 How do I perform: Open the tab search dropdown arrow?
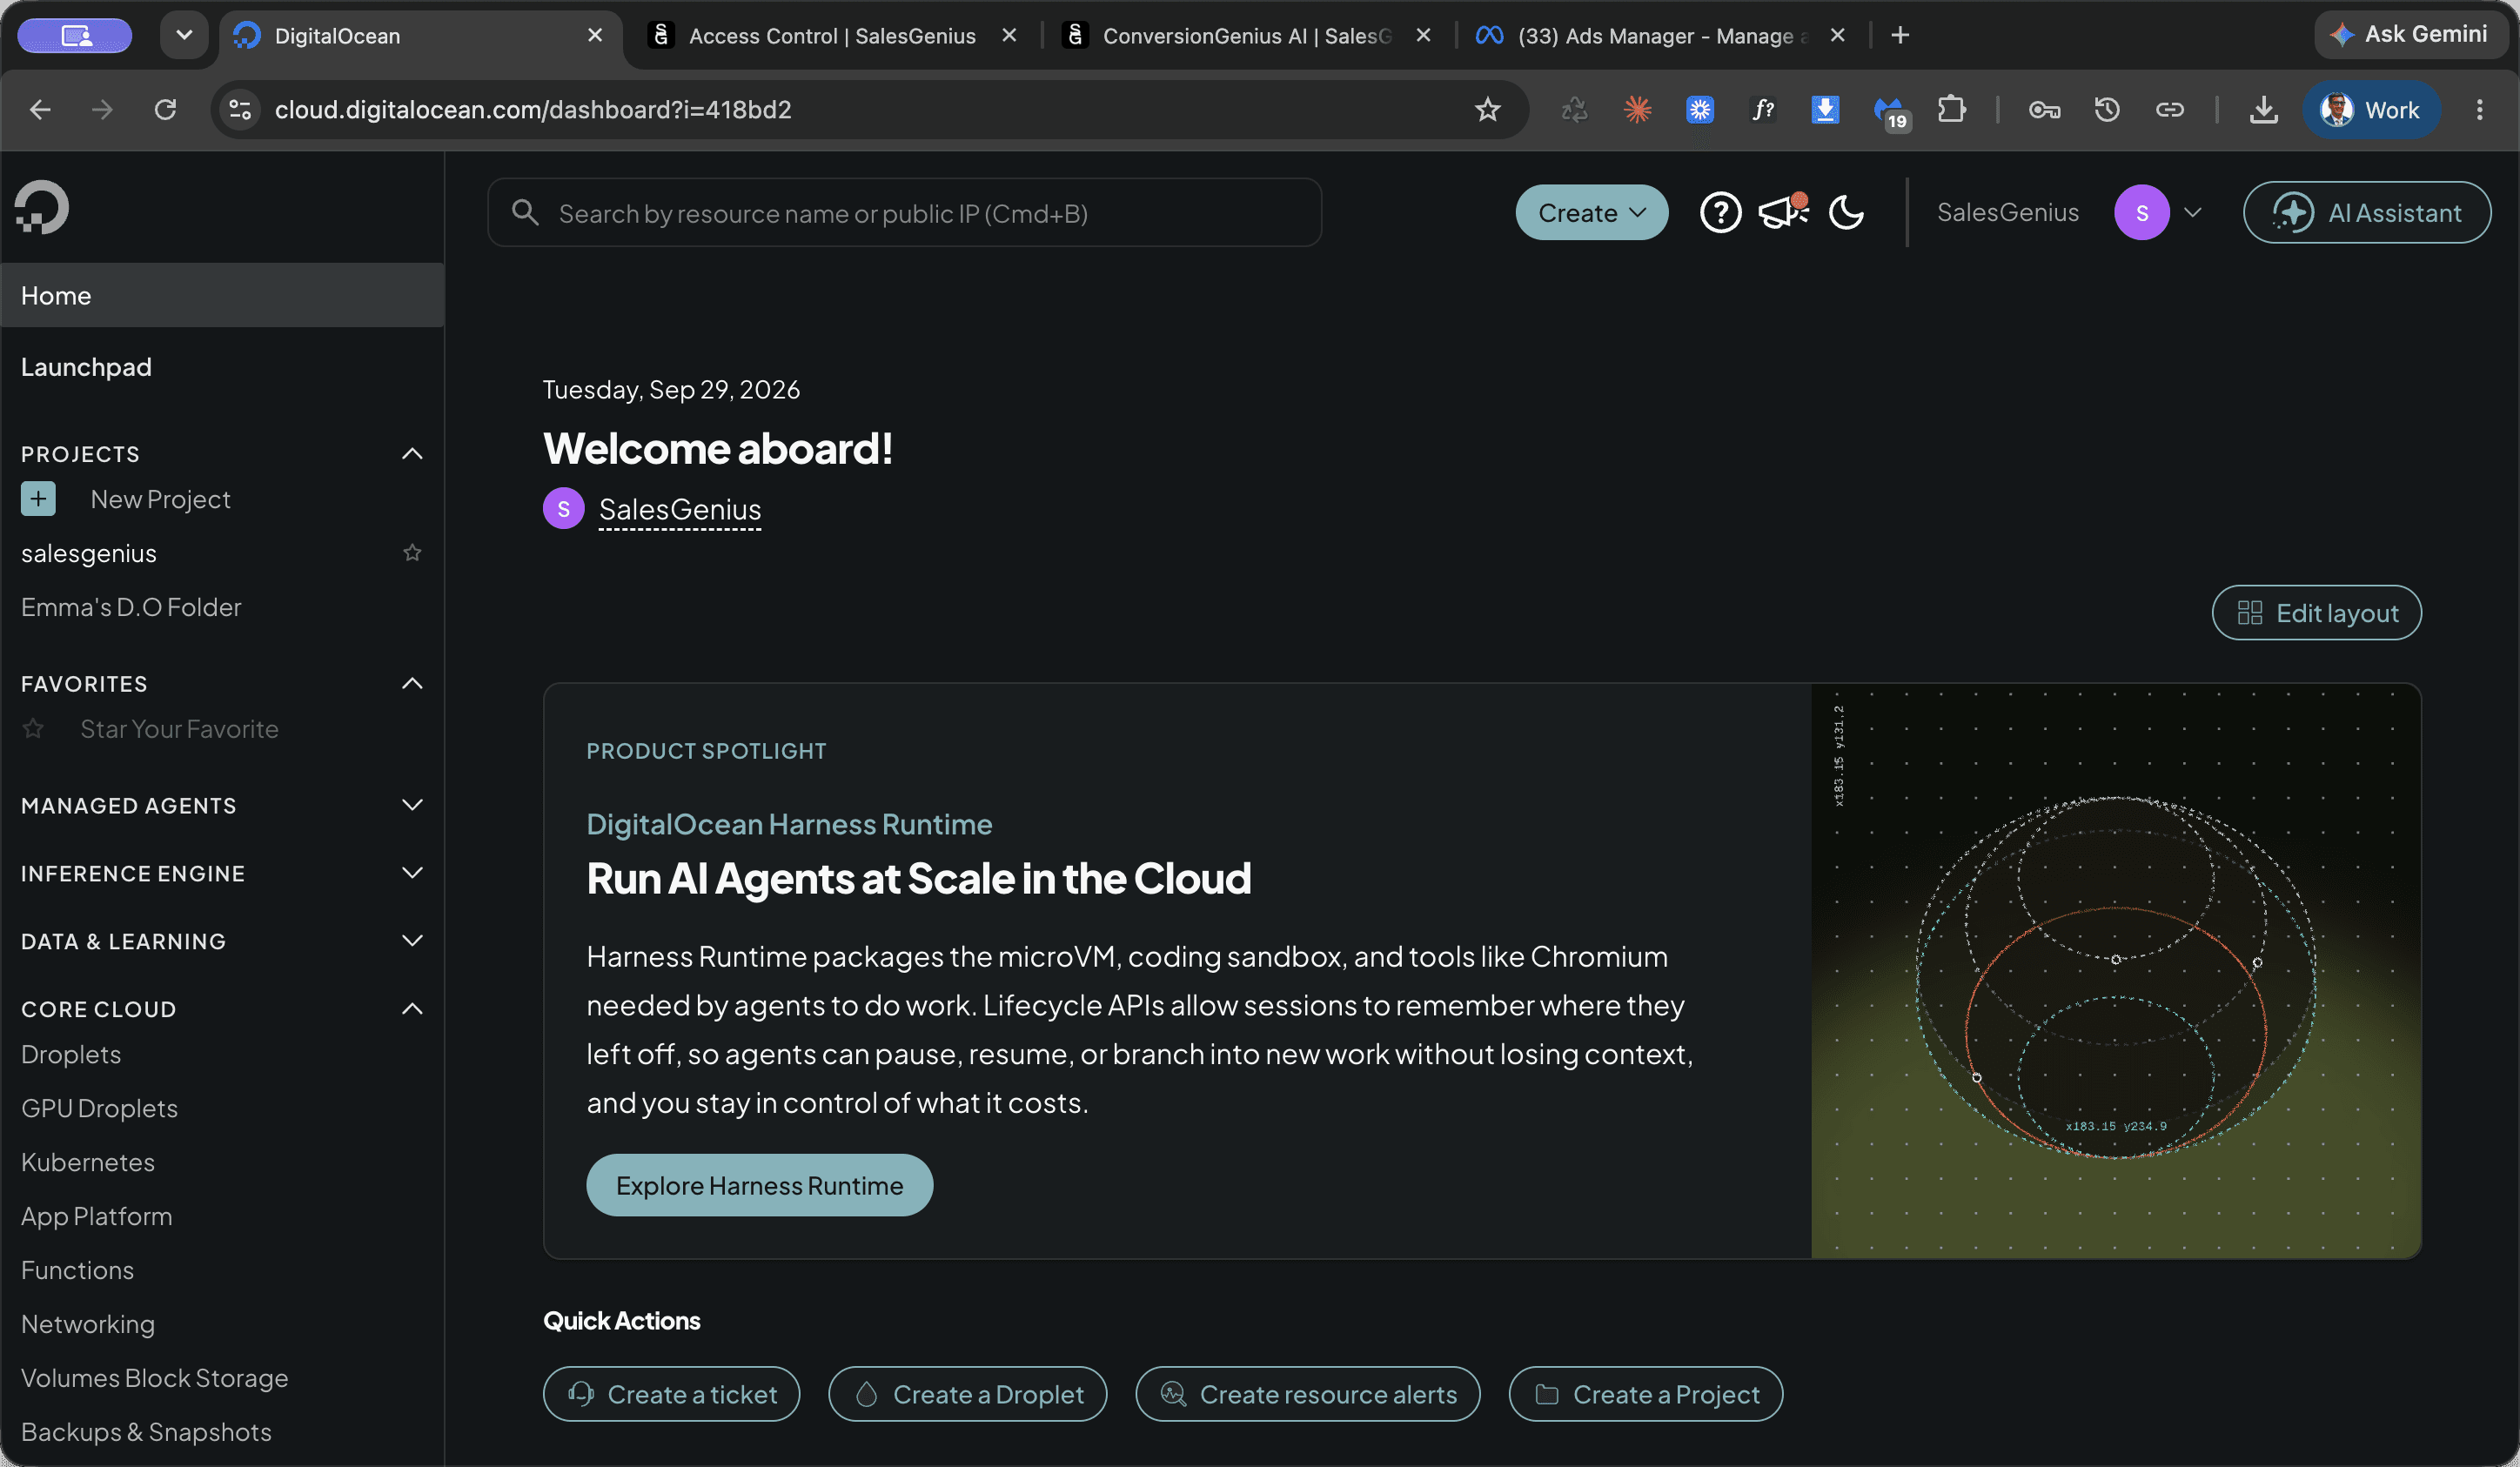tap(184, 35)
